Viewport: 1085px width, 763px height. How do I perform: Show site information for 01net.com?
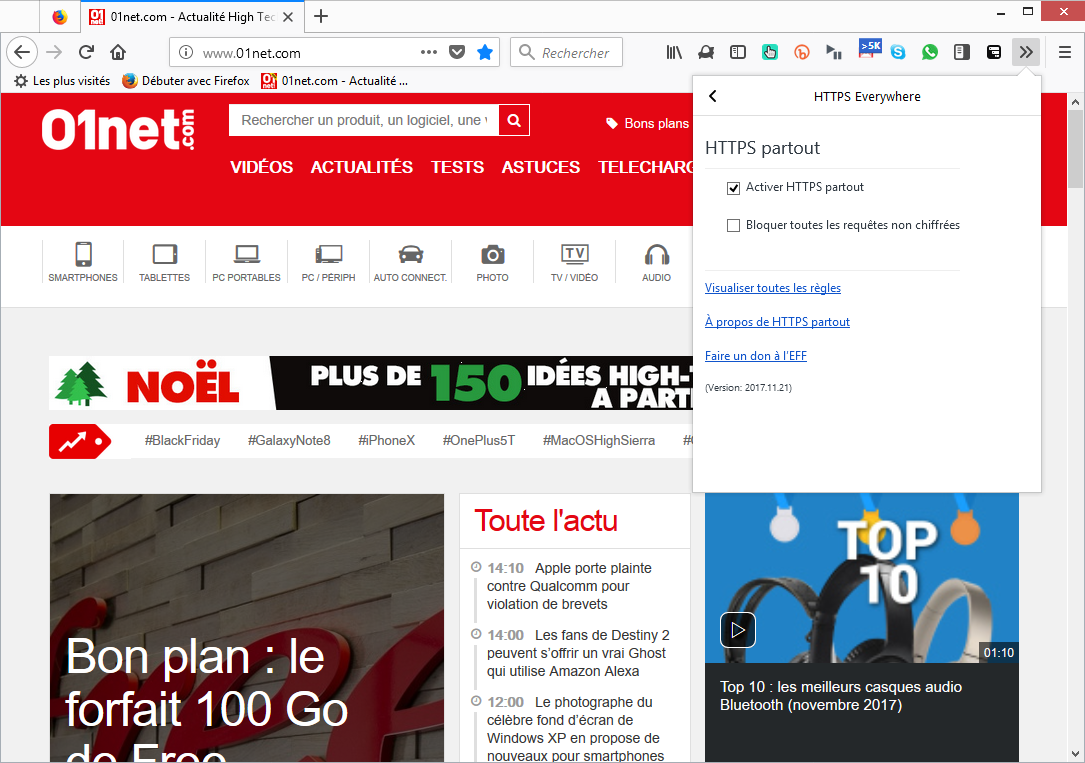tap(185, 53)
